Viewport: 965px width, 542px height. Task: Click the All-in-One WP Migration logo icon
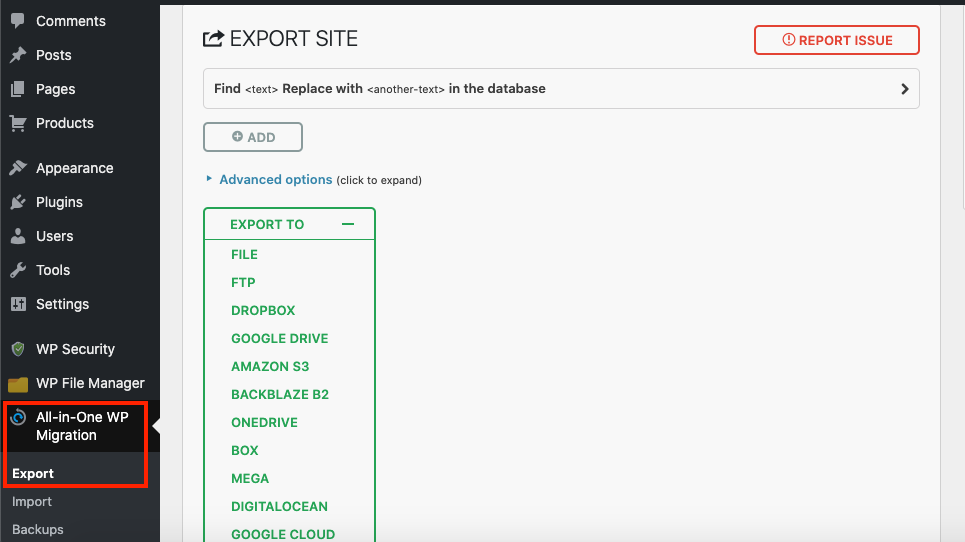pyautogui.click(x=18, y=417)
